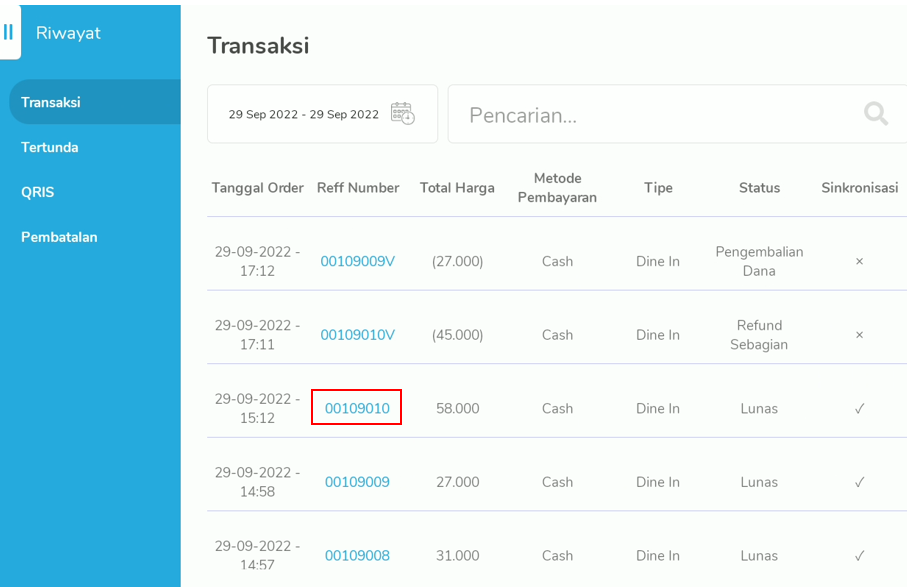907x588 pixels.
Task: Click sync cross for order 00109009V
Action: coord(859,261)
